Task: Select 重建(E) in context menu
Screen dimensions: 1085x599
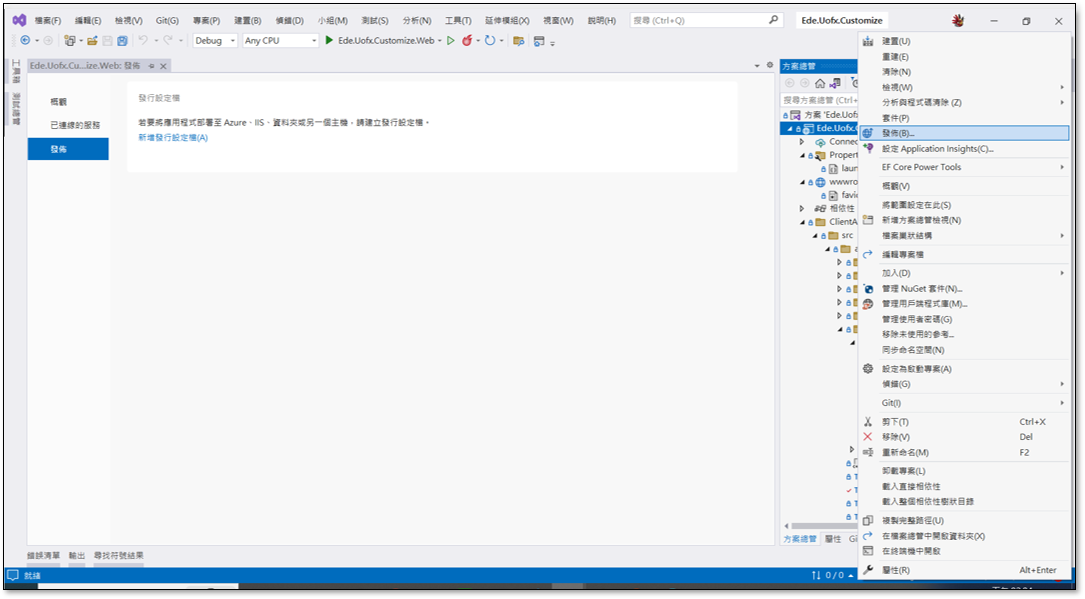Action: pos(964,57)
